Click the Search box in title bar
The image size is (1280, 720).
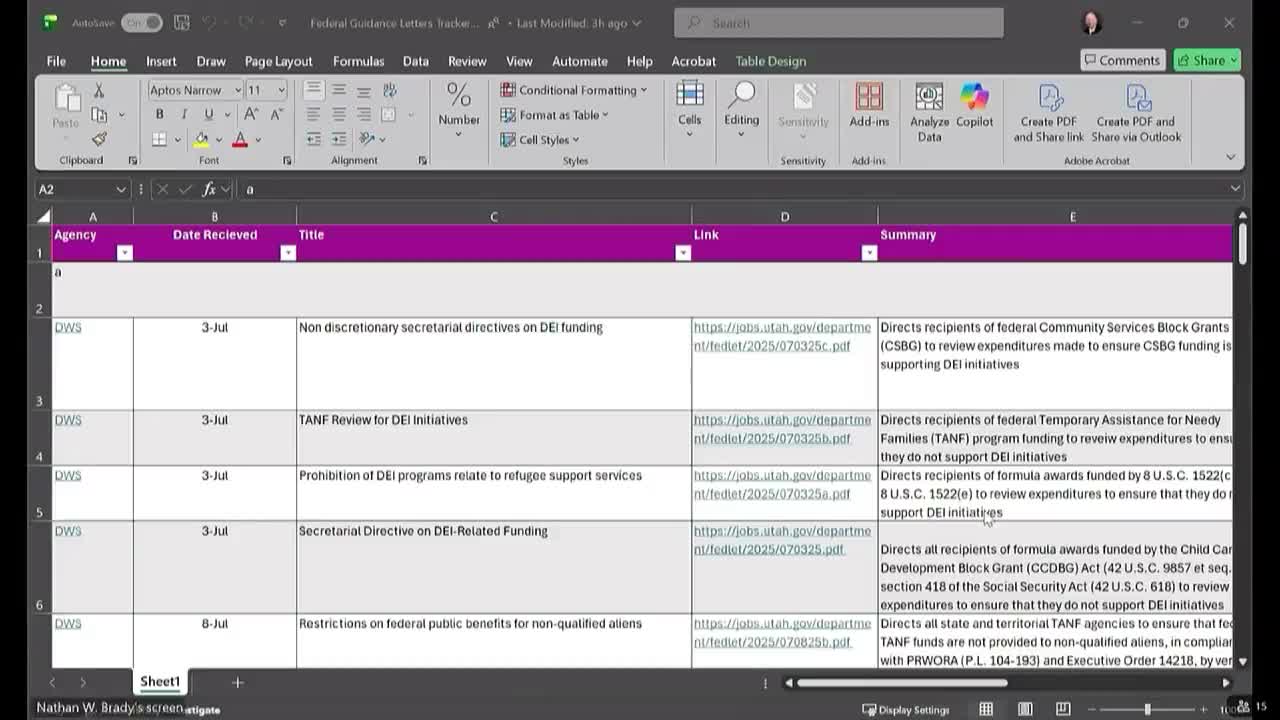pyautogui.click(x=838, y=23)
